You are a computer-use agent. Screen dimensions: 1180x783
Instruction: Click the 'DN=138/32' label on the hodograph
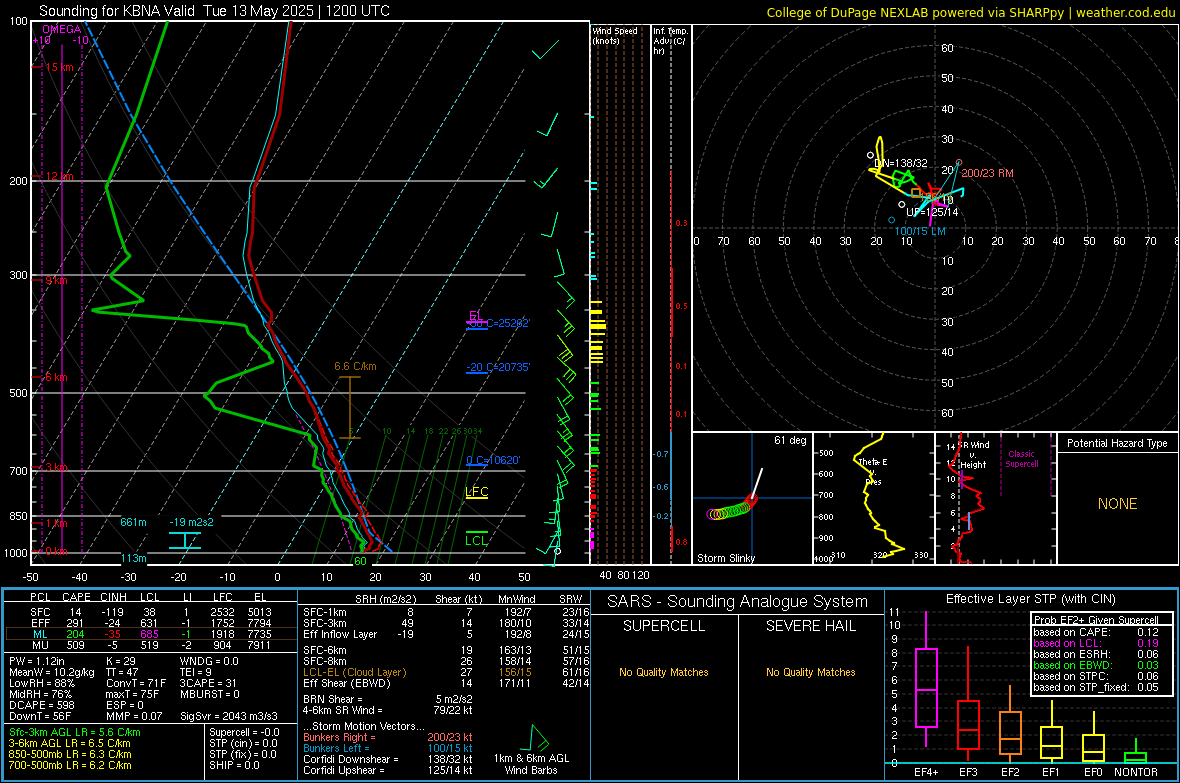(901, 163)
